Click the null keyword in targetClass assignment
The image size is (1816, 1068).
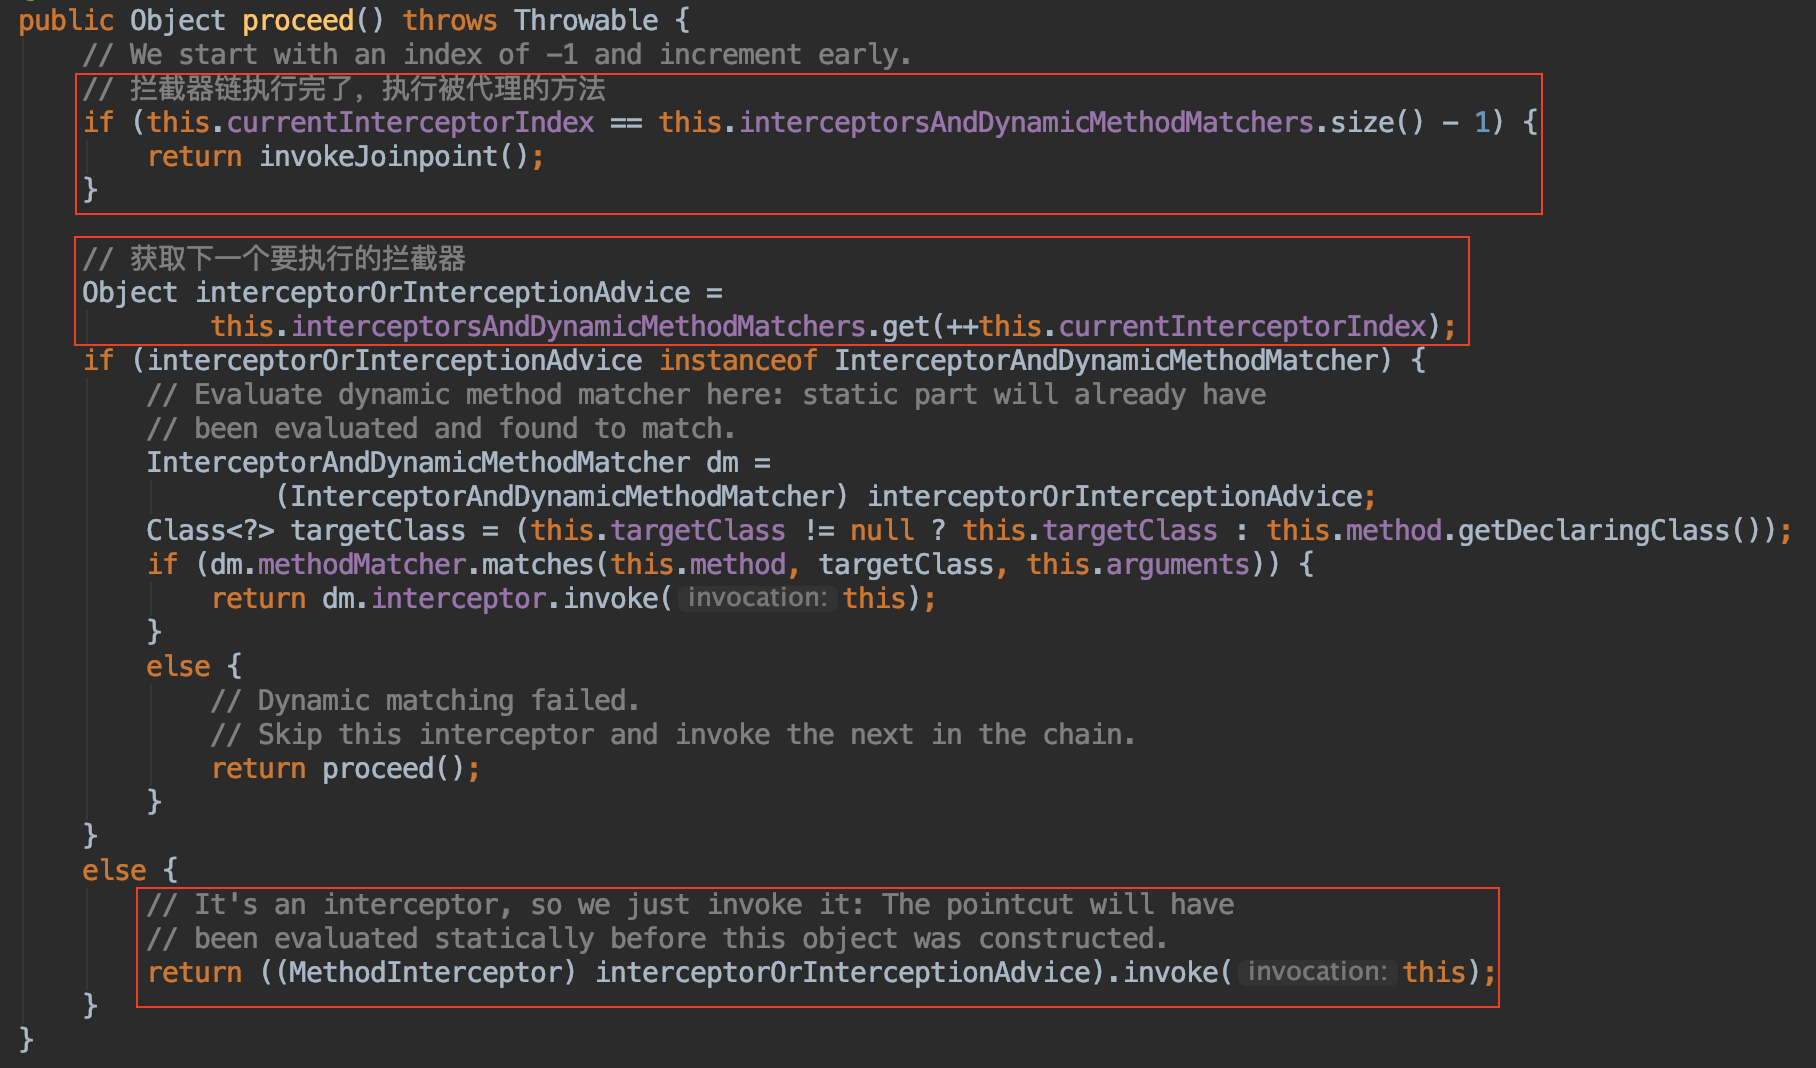(882, 530)
